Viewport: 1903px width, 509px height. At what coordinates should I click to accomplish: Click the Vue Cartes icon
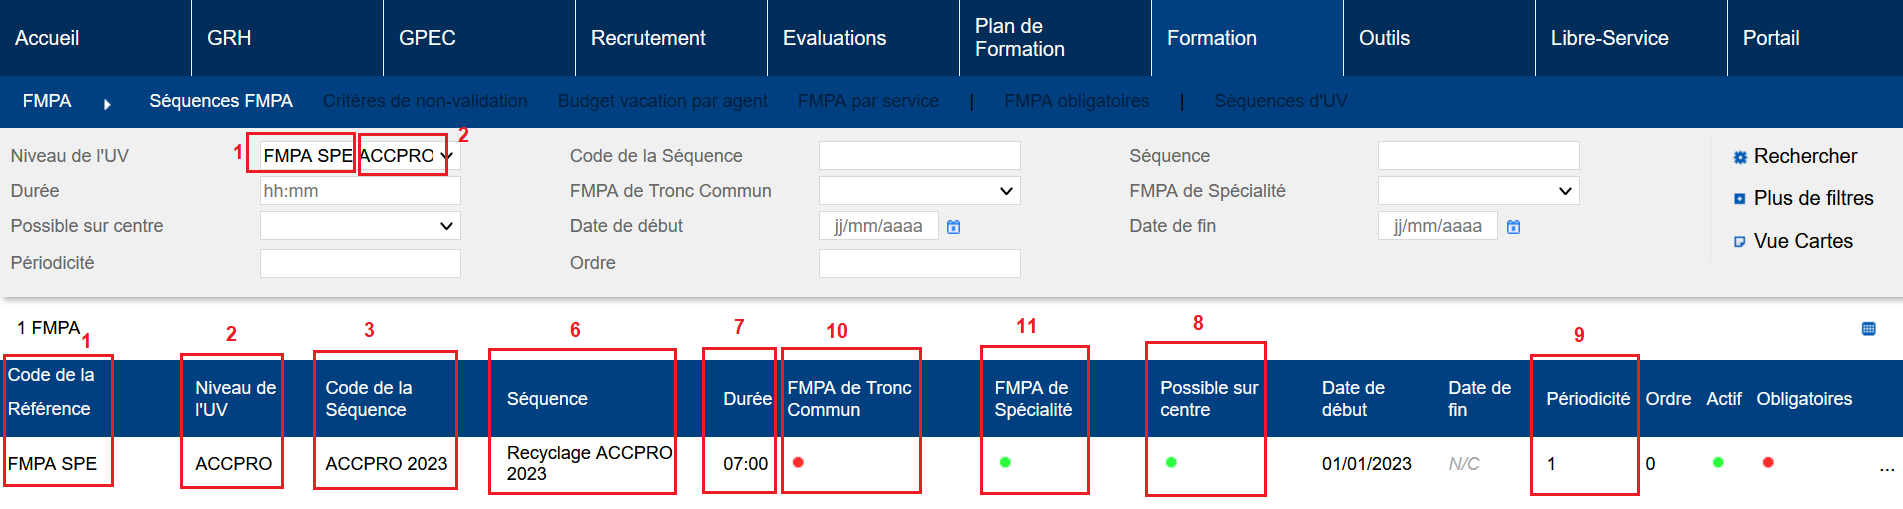(x=1740, y=242)
